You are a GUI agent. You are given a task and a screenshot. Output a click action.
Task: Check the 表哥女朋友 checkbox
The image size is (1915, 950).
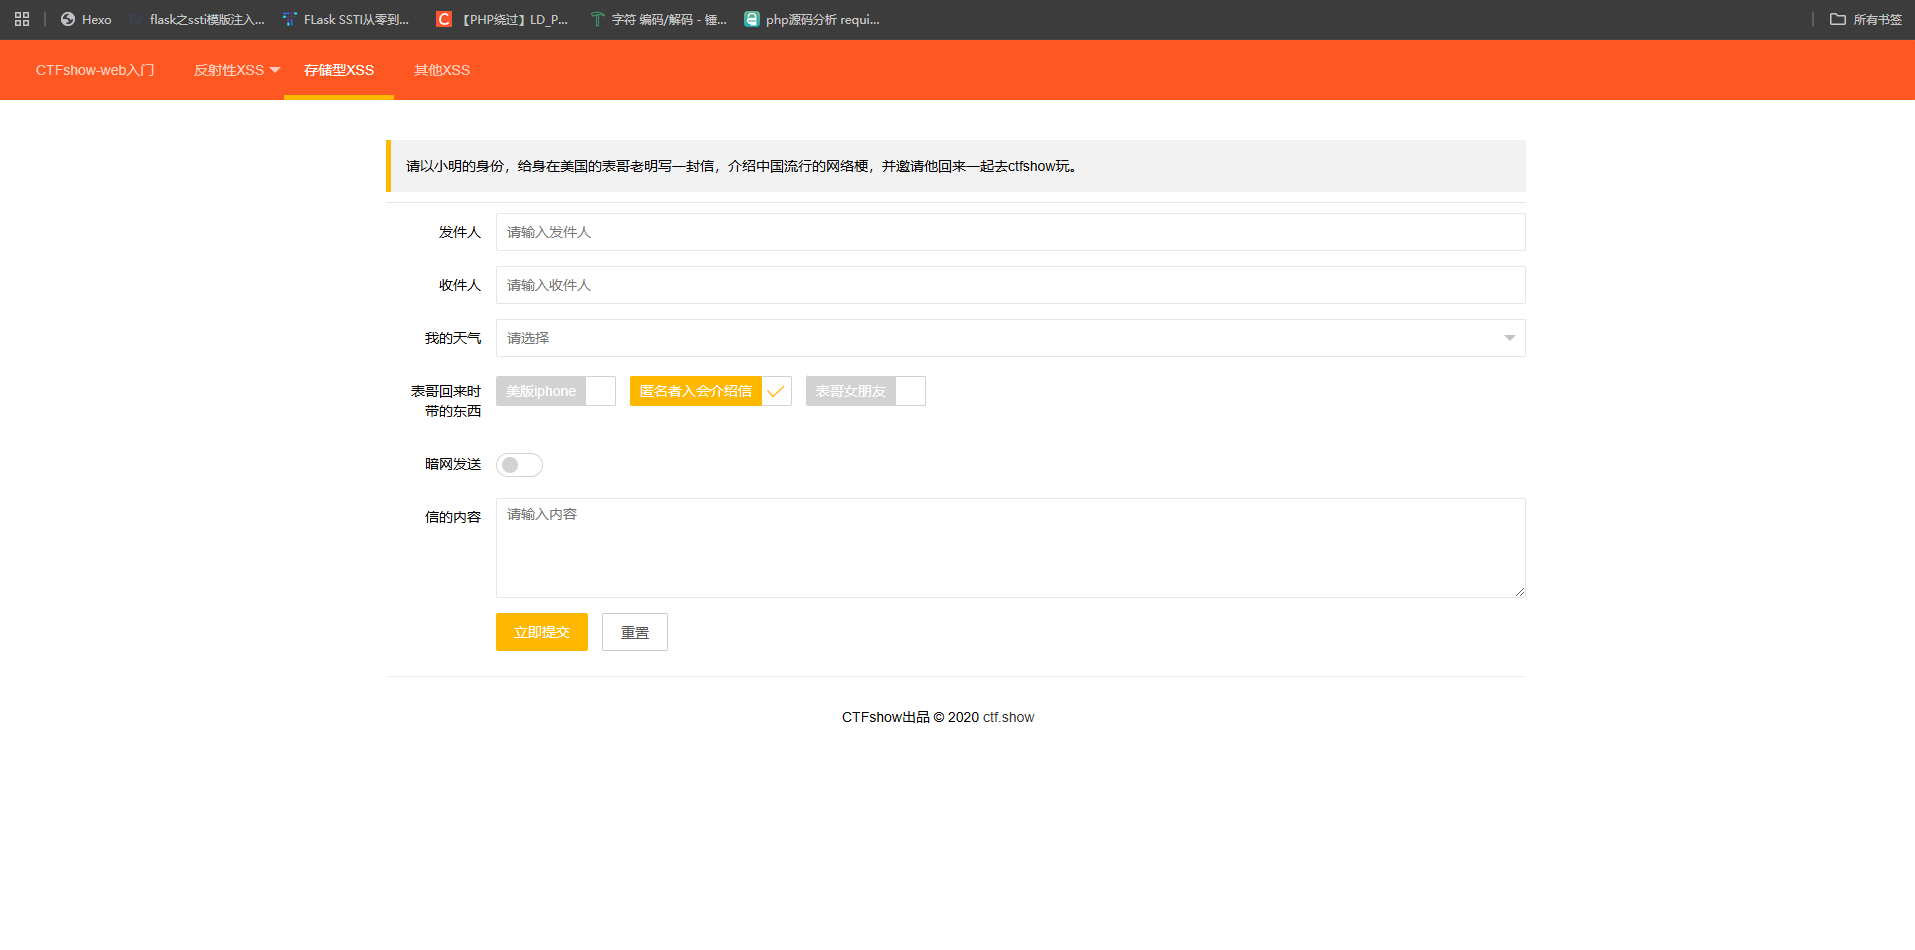865,391
